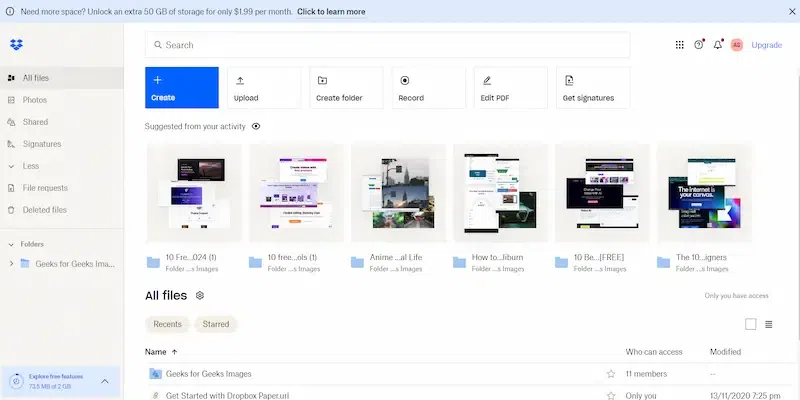
Task: Open Shared in the sidebar
Action: tap(62, 122)
